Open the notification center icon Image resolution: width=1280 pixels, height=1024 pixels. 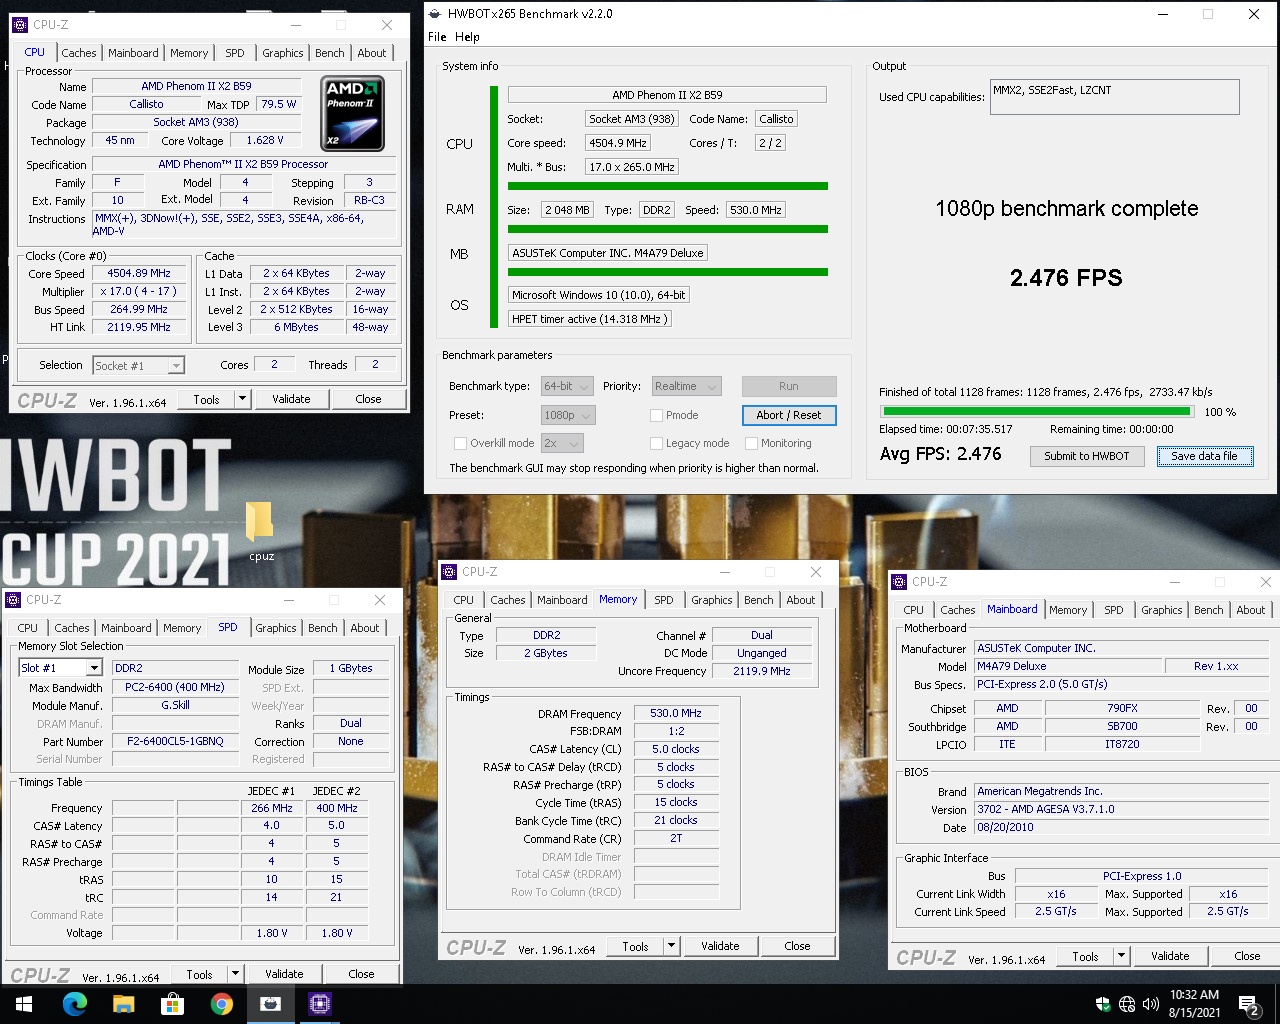[1248, 1004]
